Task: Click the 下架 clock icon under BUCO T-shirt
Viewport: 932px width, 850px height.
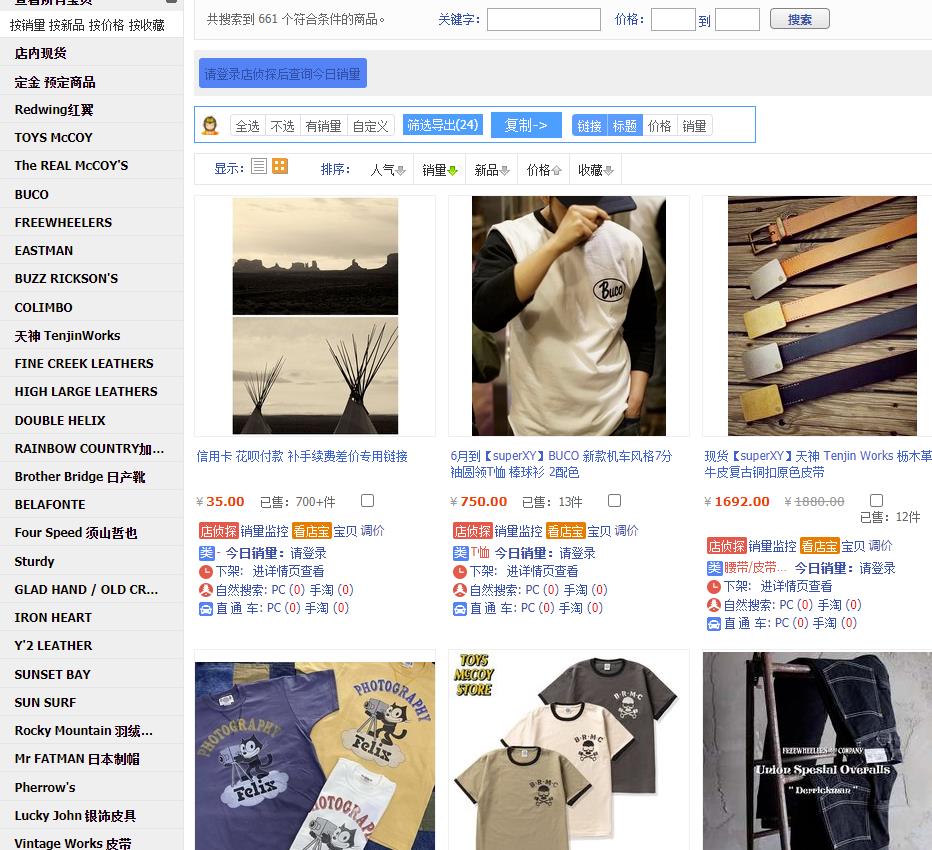Action: [x=460, y=572]
